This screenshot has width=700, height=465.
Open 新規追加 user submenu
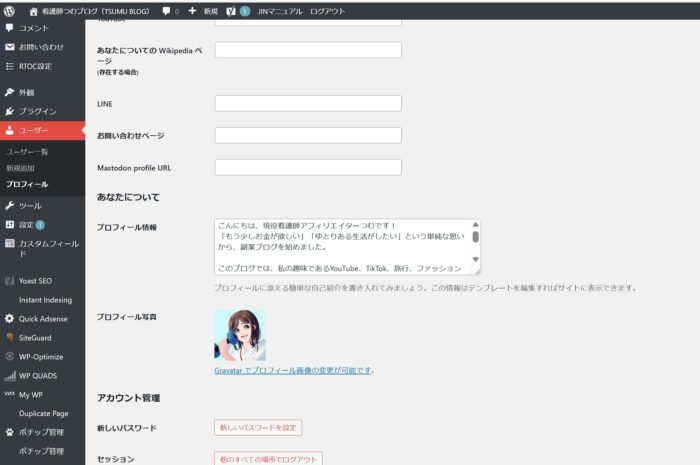click(20, 168)
